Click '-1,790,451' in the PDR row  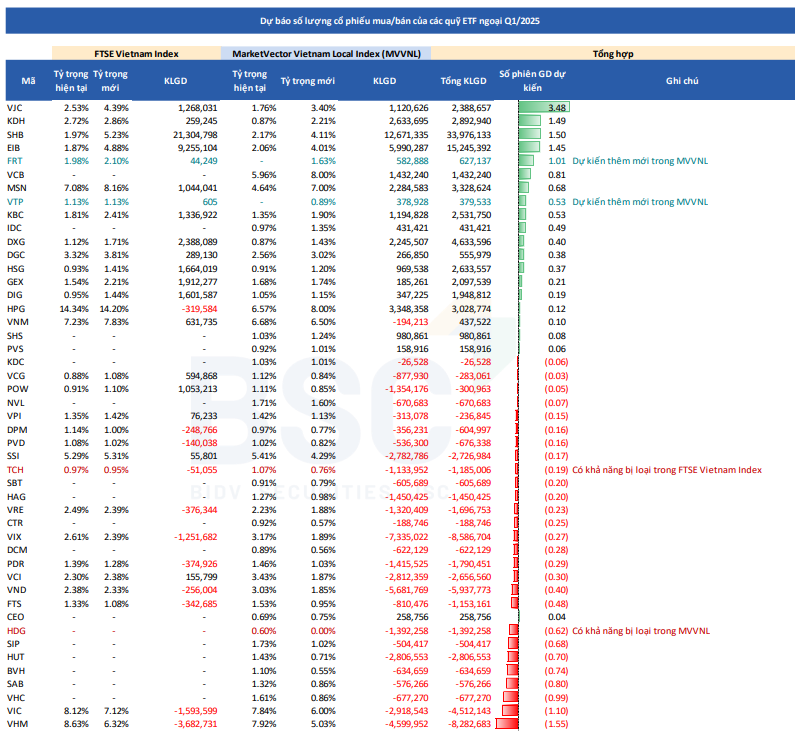pos(469,564)
